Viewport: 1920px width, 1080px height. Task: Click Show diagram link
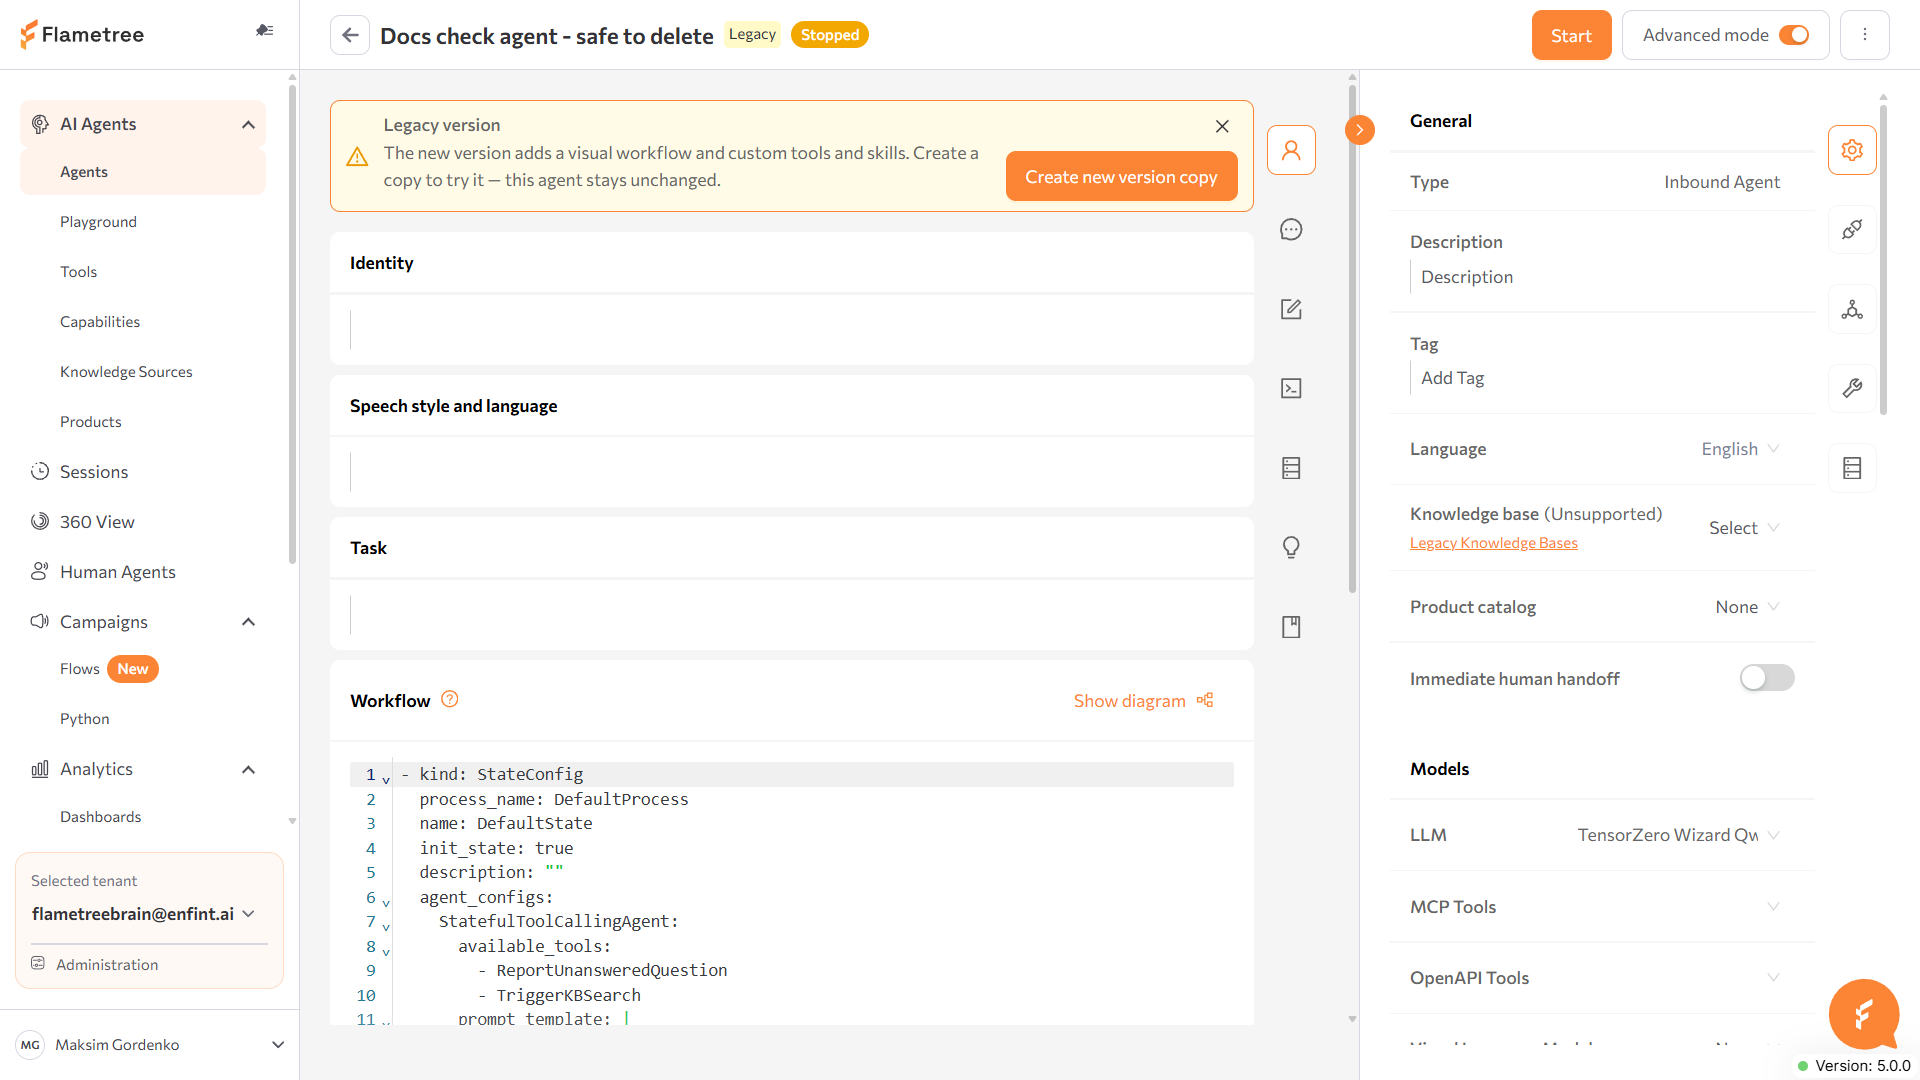click(1144, 701)
